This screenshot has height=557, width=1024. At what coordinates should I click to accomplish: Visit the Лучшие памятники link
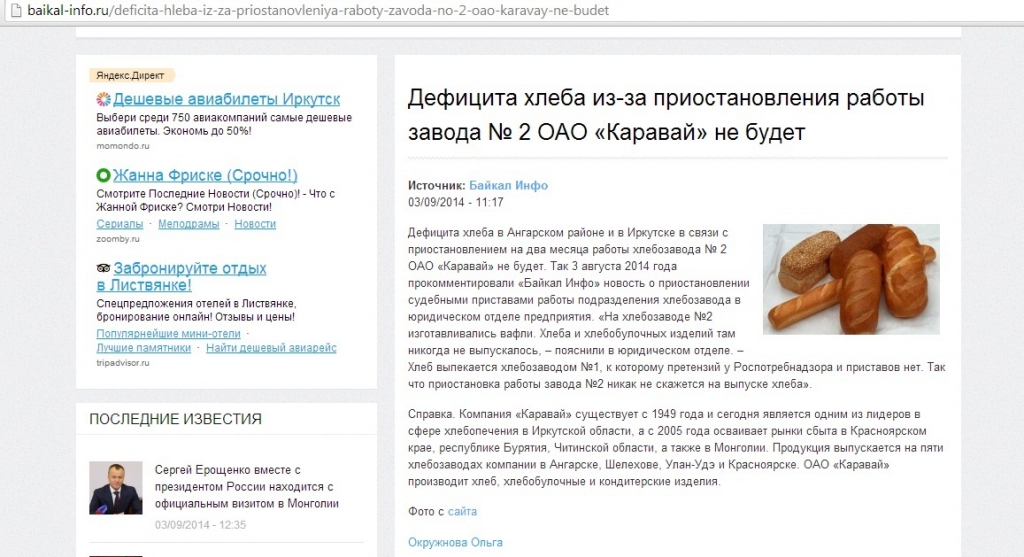pos(143,348)
